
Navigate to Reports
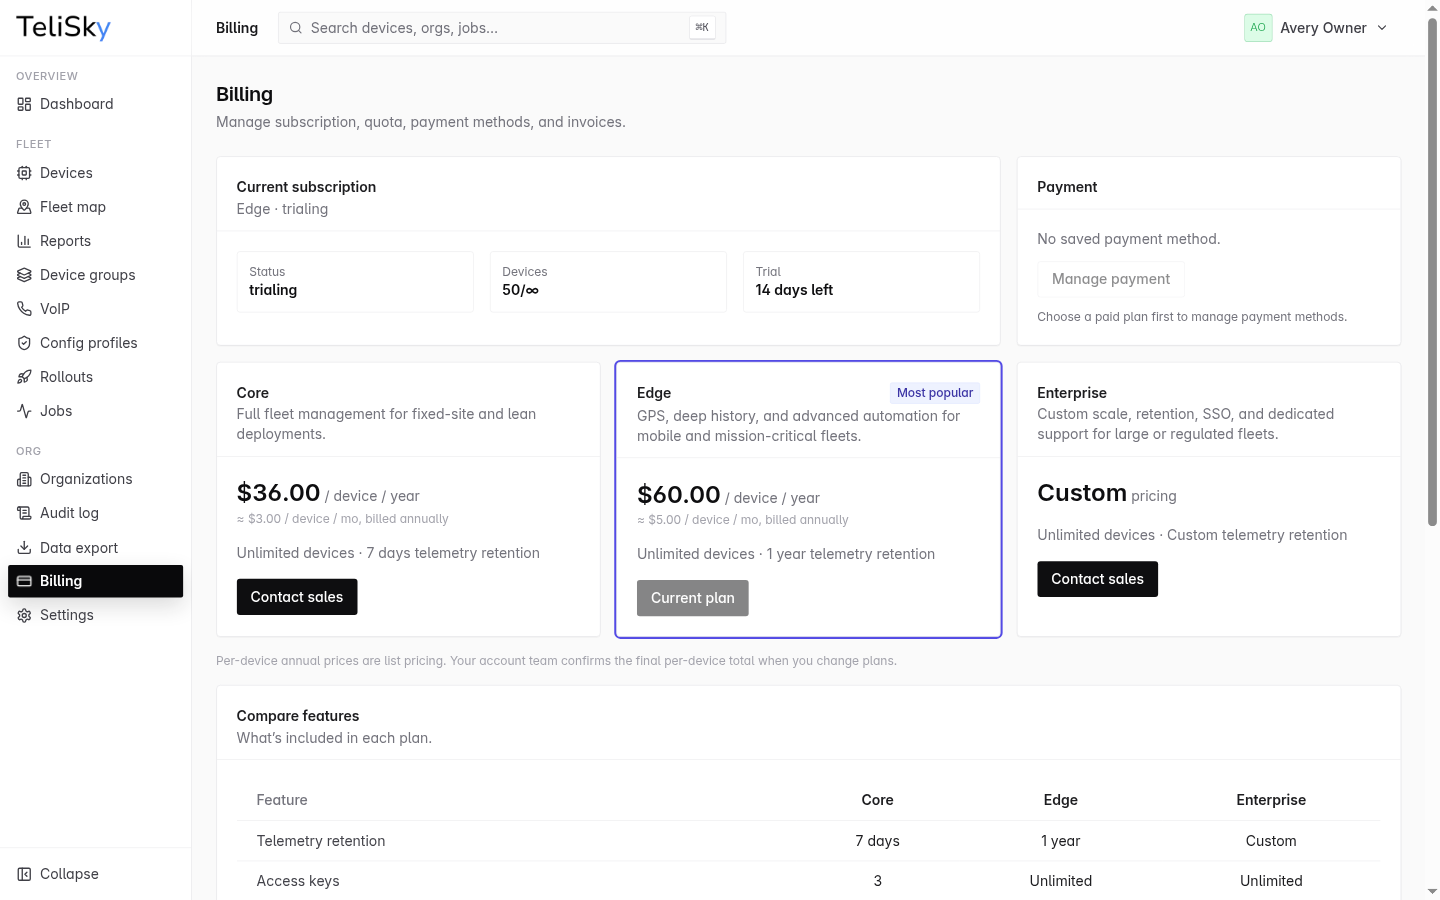[95, 241]
